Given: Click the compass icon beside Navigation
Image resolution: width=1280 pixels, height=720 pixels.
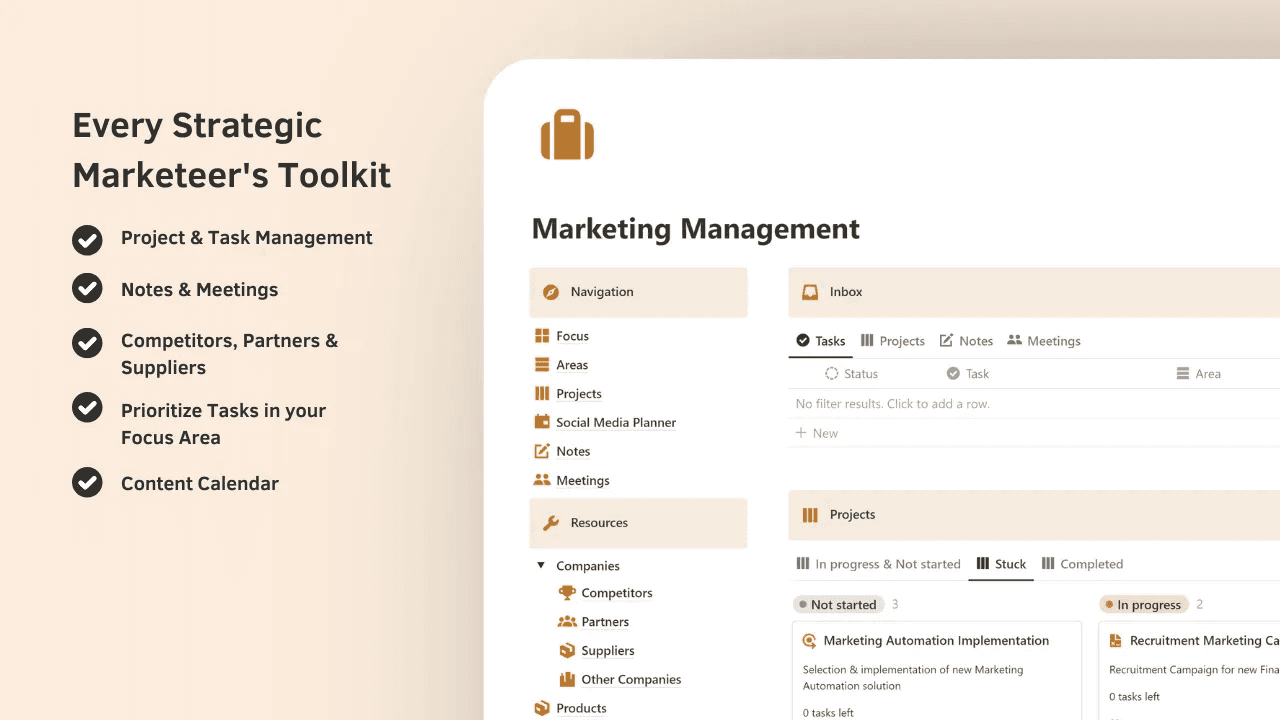Looking at the screenshot, I should (x=550, y=292).
